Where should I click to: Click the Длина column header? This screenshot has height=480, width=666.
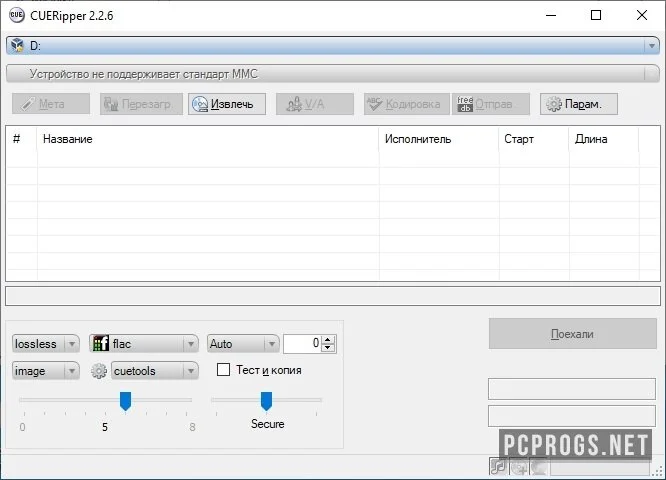tap(604, 139)
